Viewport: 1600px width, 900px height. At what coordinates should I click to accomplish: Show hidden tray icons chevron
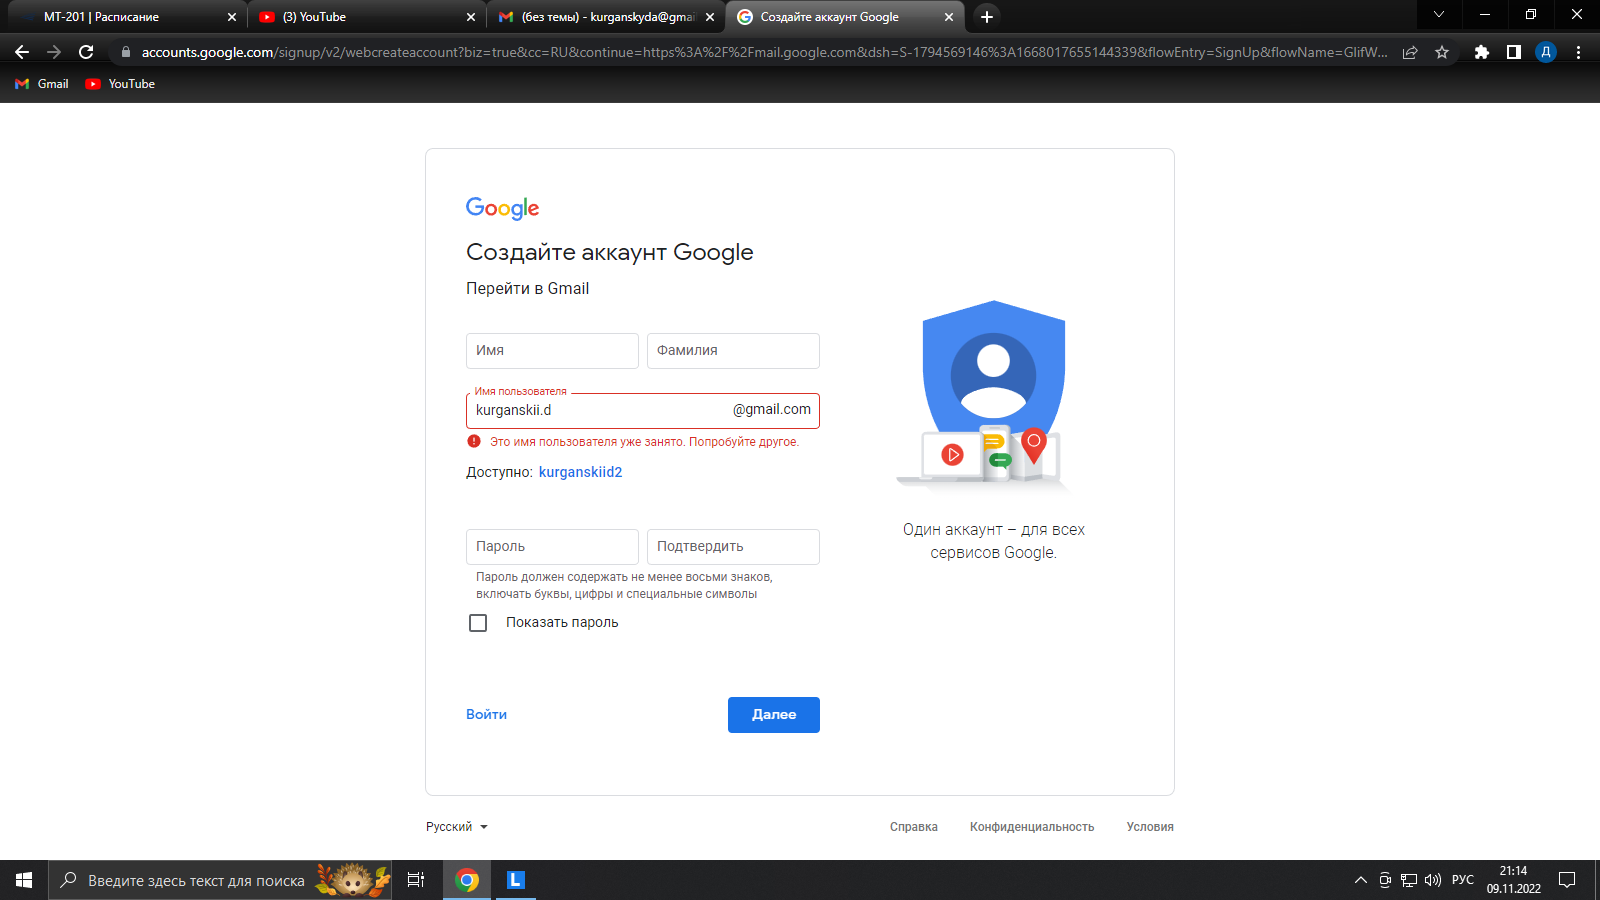pos(1360,880)
